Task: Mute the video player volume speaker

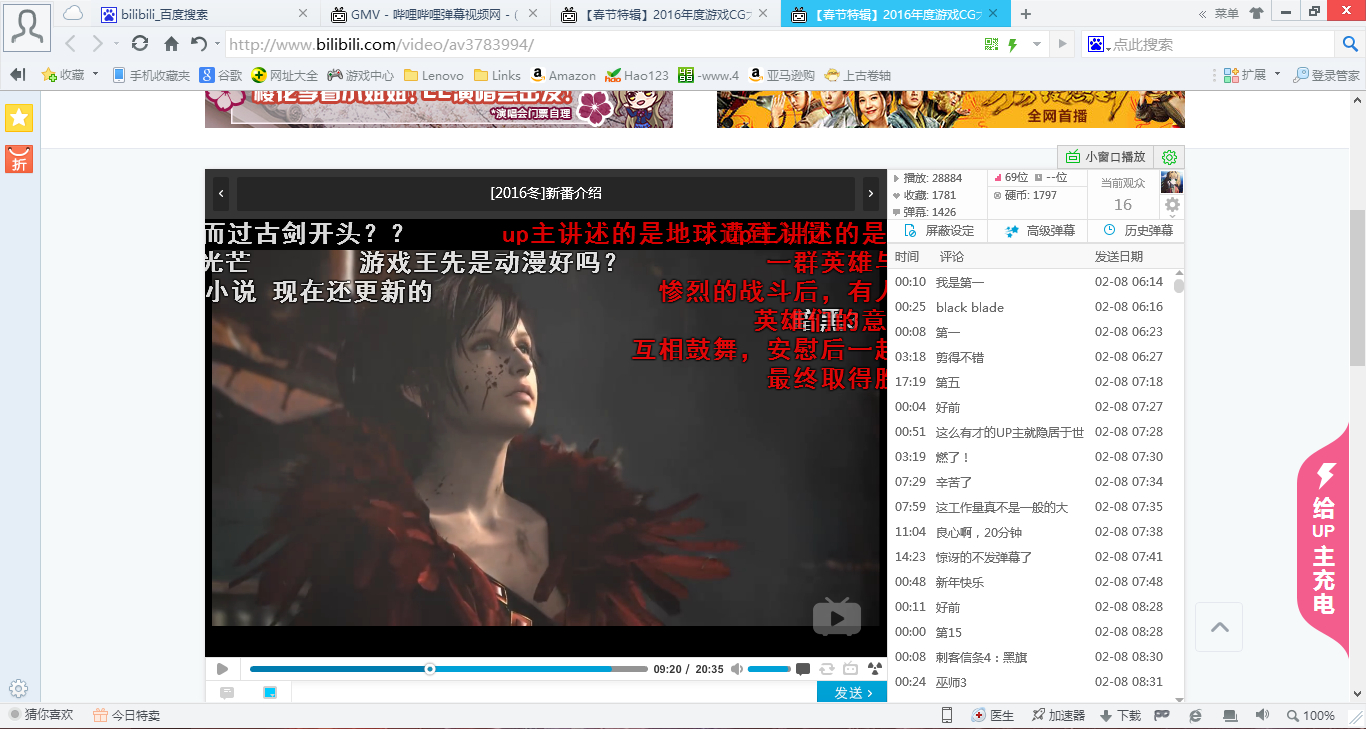Action: click(737, 669)
